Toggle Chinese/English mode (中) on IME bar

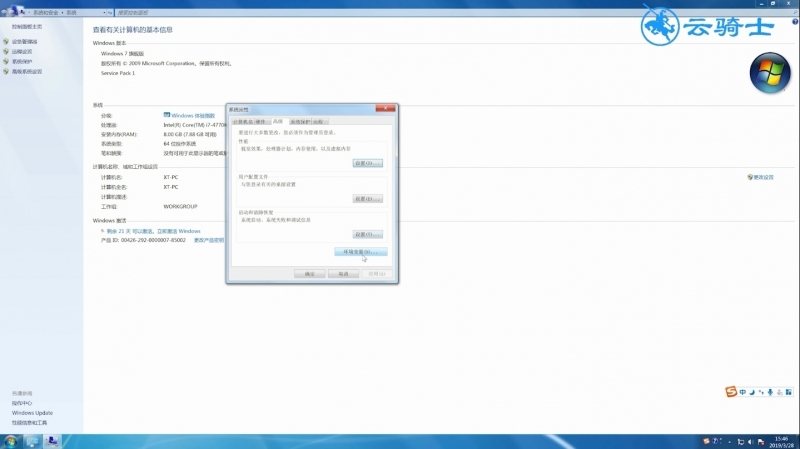743,392
